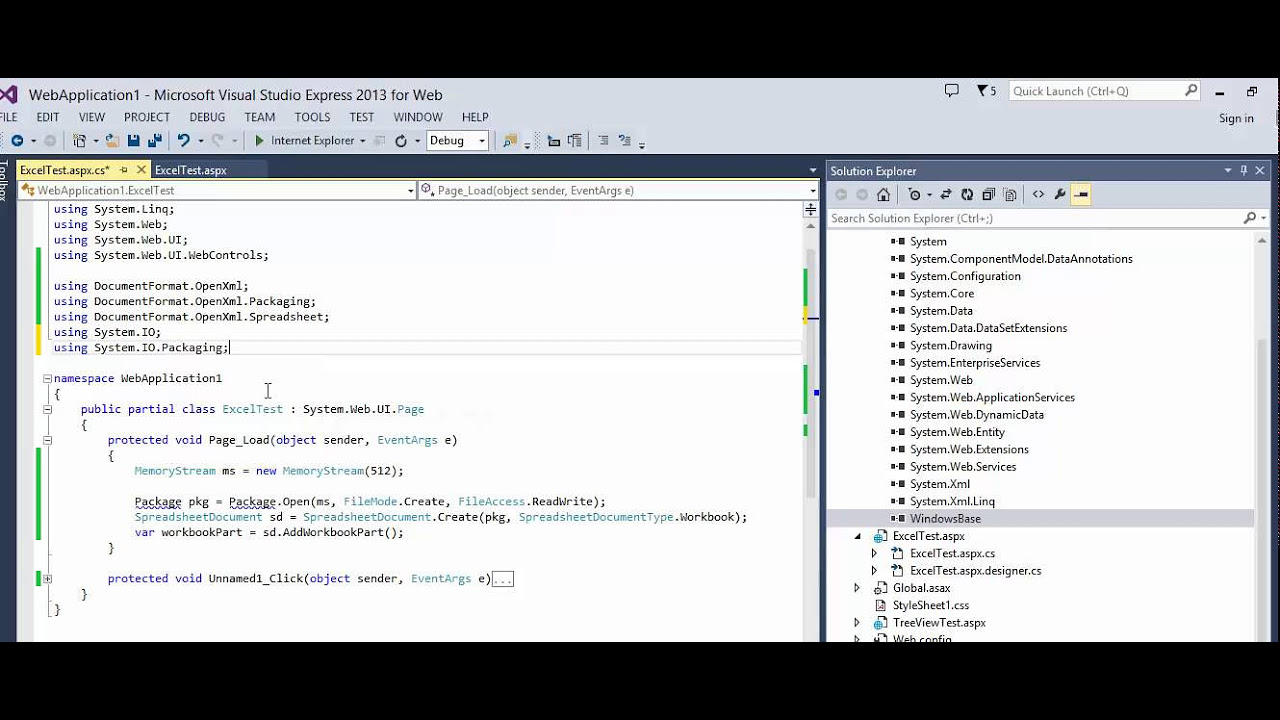Click Collapse All icon in Solution Explorer
The width and height of the screenshot is (1280, 720).
pyautogui.click(x=988, y=195)
